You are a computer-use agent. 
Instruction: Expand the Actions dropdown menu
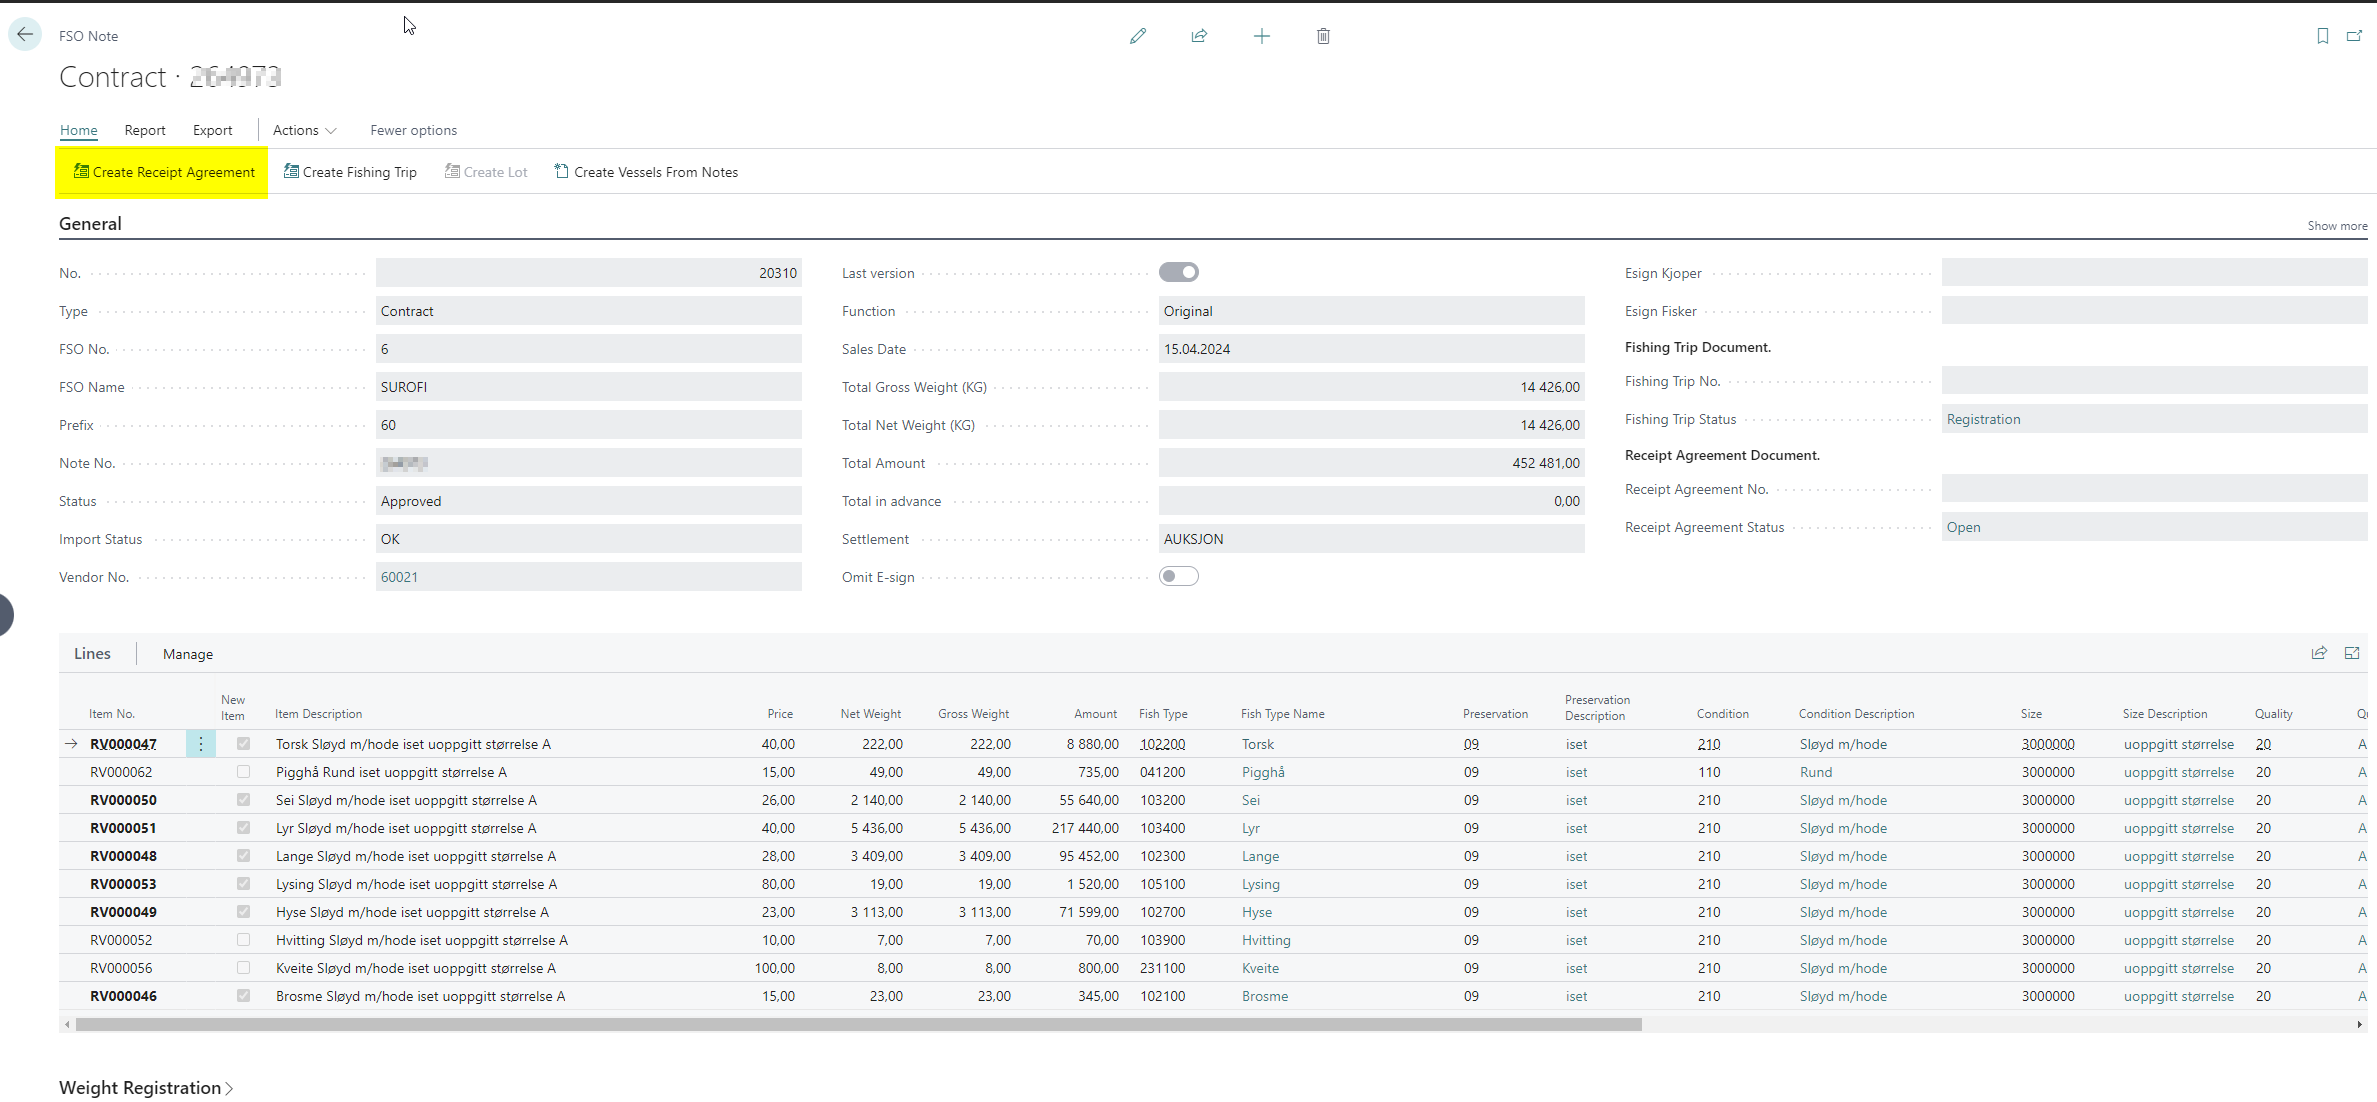click(304, 130)
